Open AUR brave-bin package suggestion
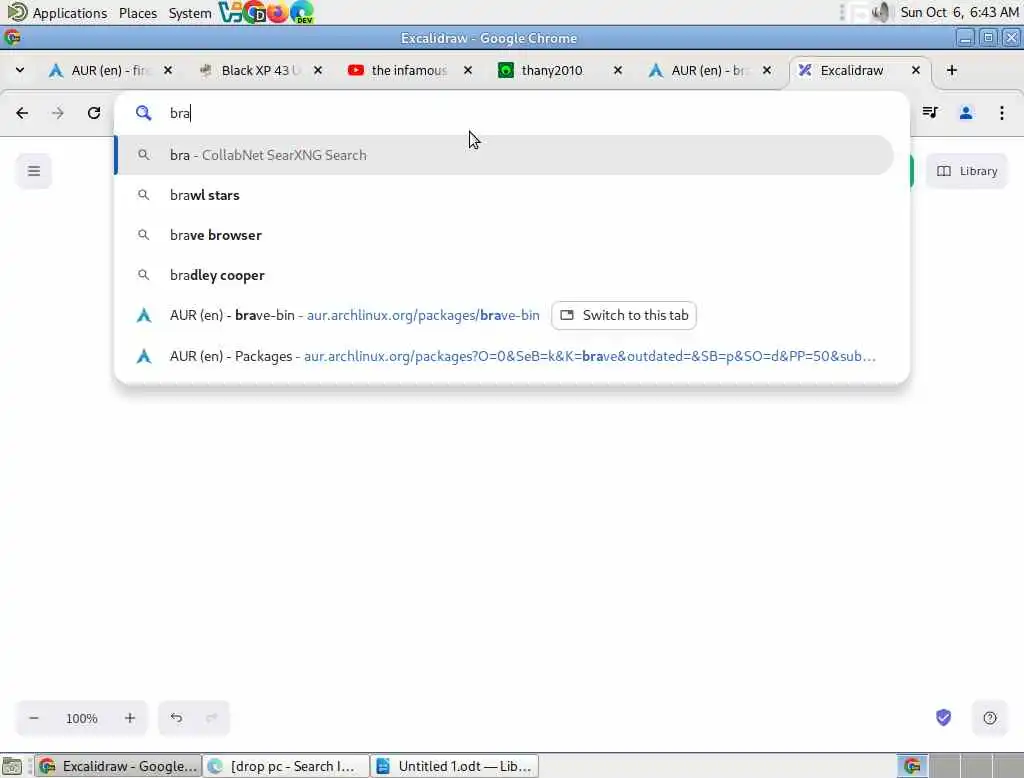 coord(354,316)
